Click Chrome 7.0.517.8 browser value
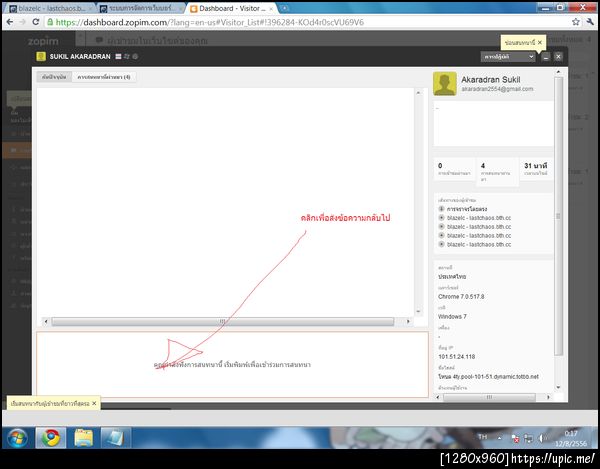Image resolution: width=600 pixels, height=469 pixels. [x=461, y=296]
